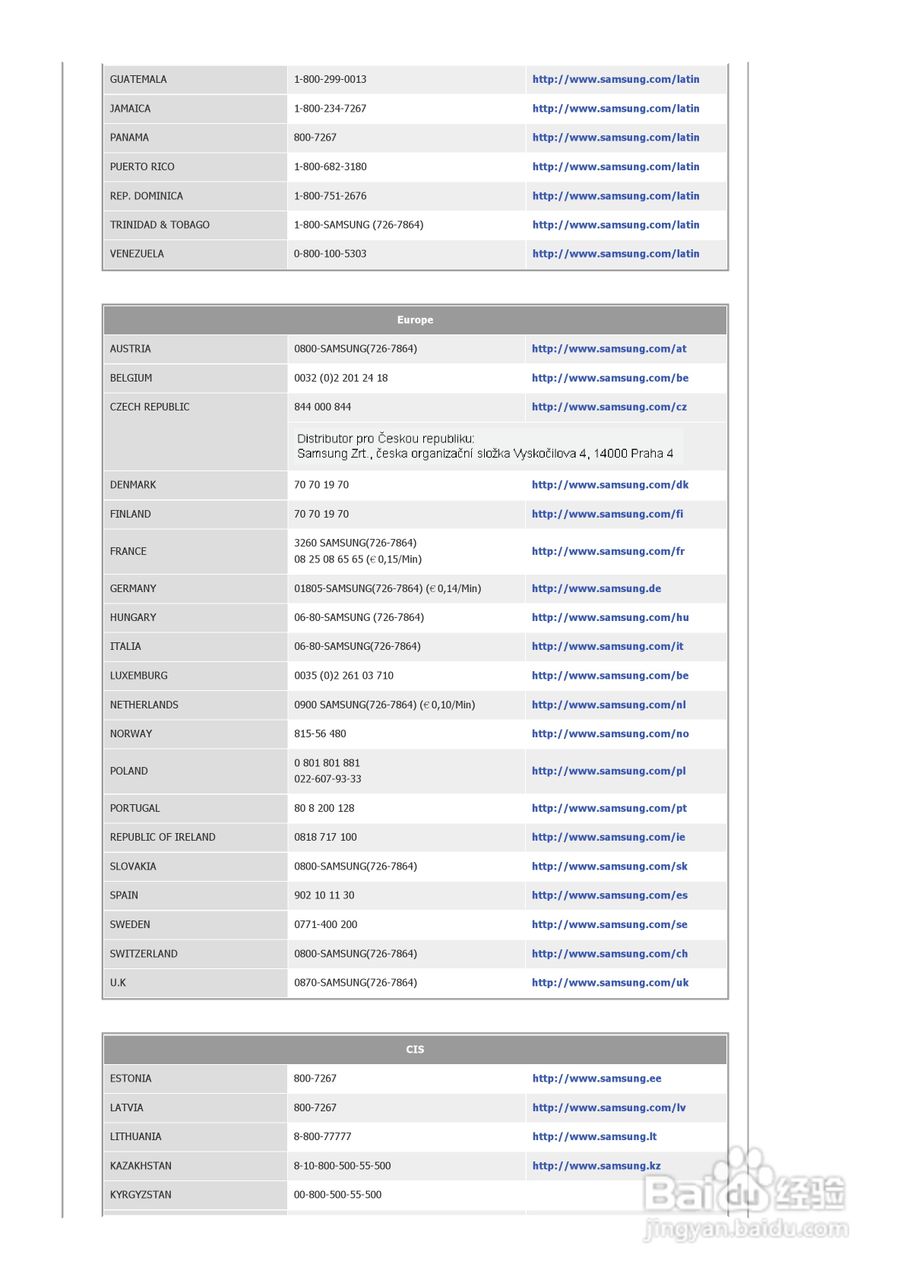Viewport: 905px width, 1280px height.
Task: Open the Jamaica samsung.com/latin link
Action: 616,108
